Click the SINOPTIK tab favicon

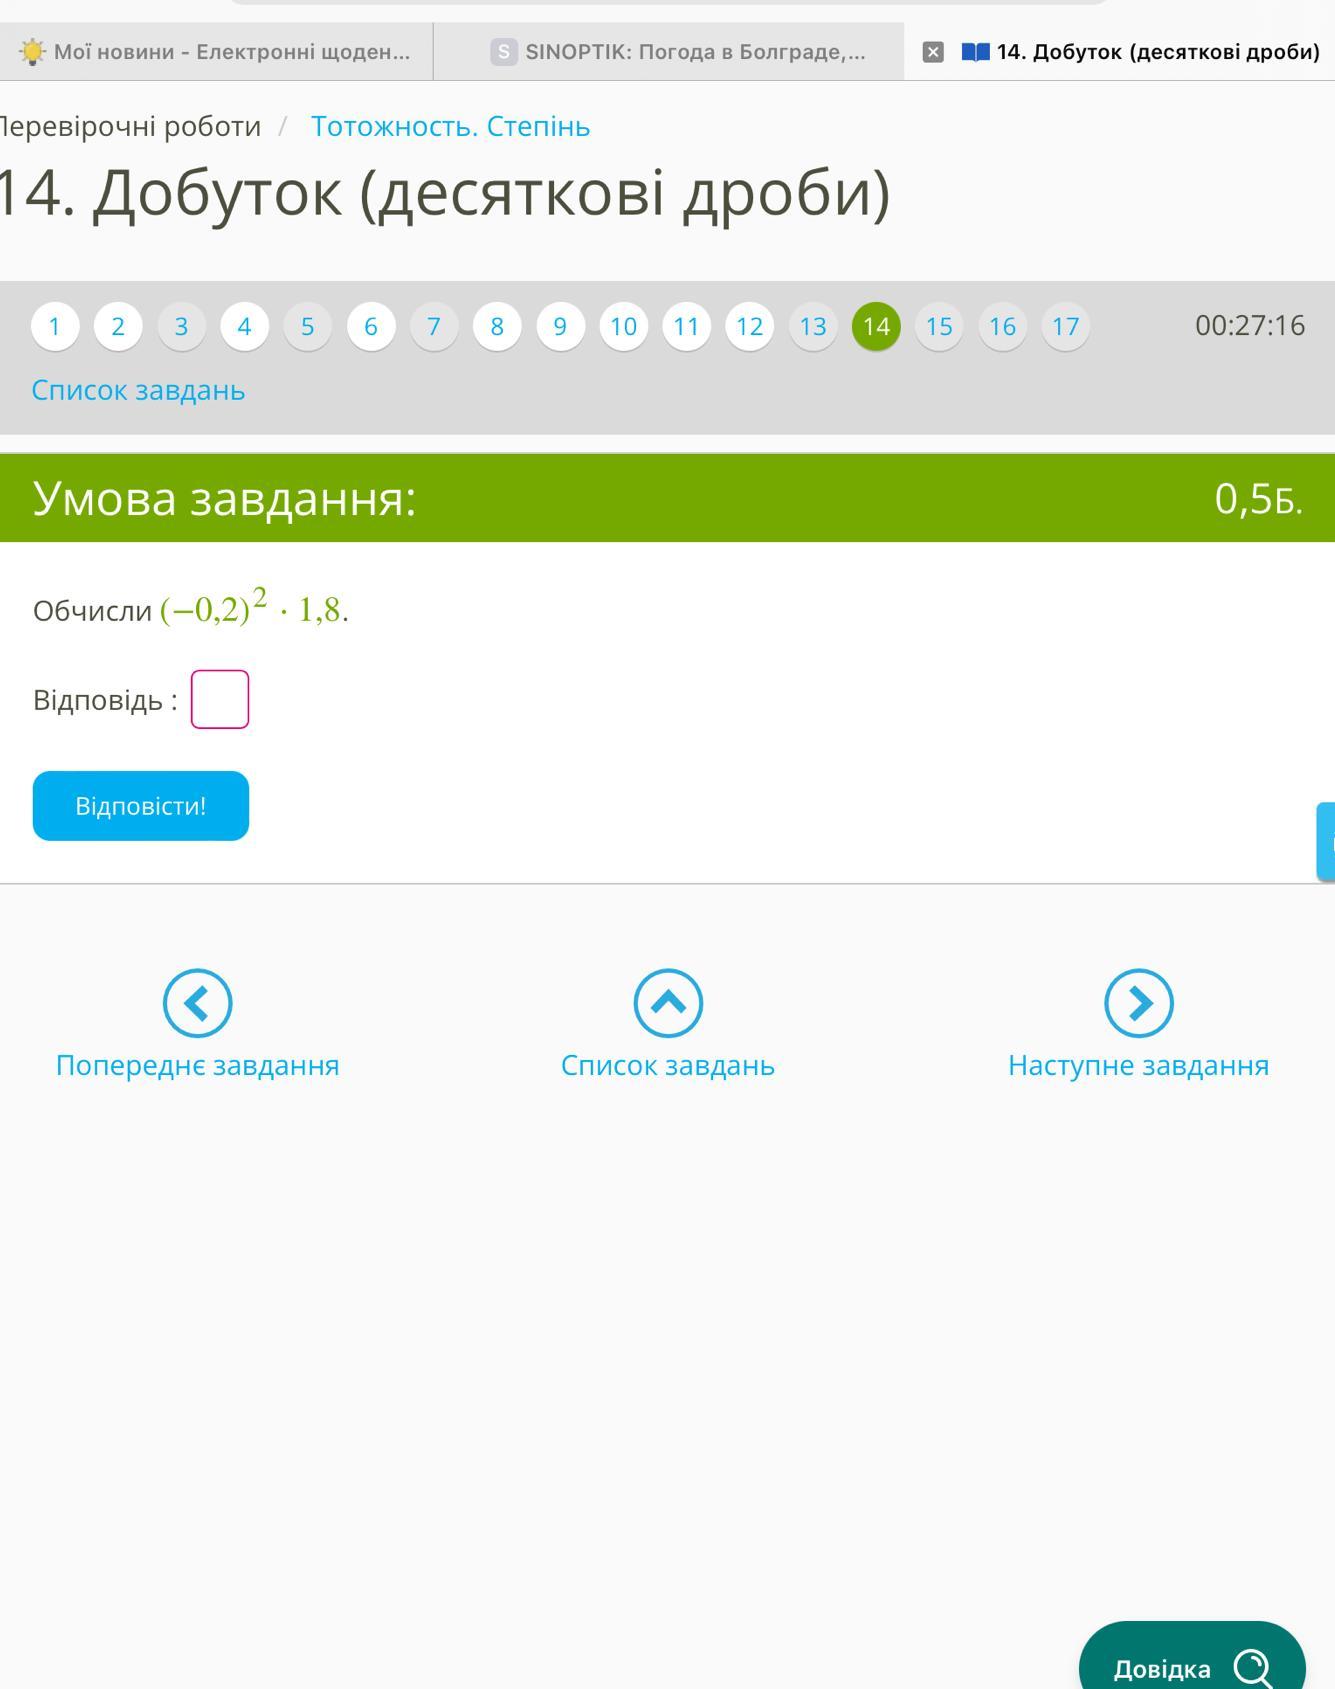click(504, 52)
